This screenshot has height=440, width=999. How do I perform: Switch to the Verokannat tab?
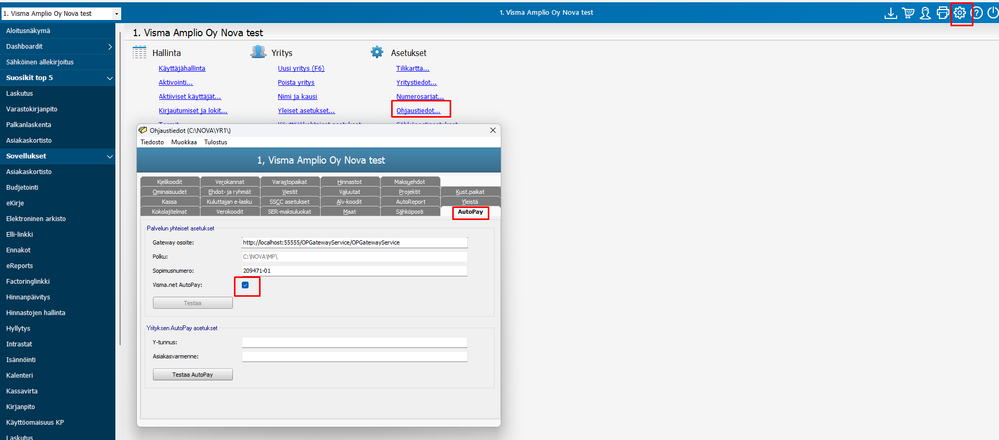[229, 181]
